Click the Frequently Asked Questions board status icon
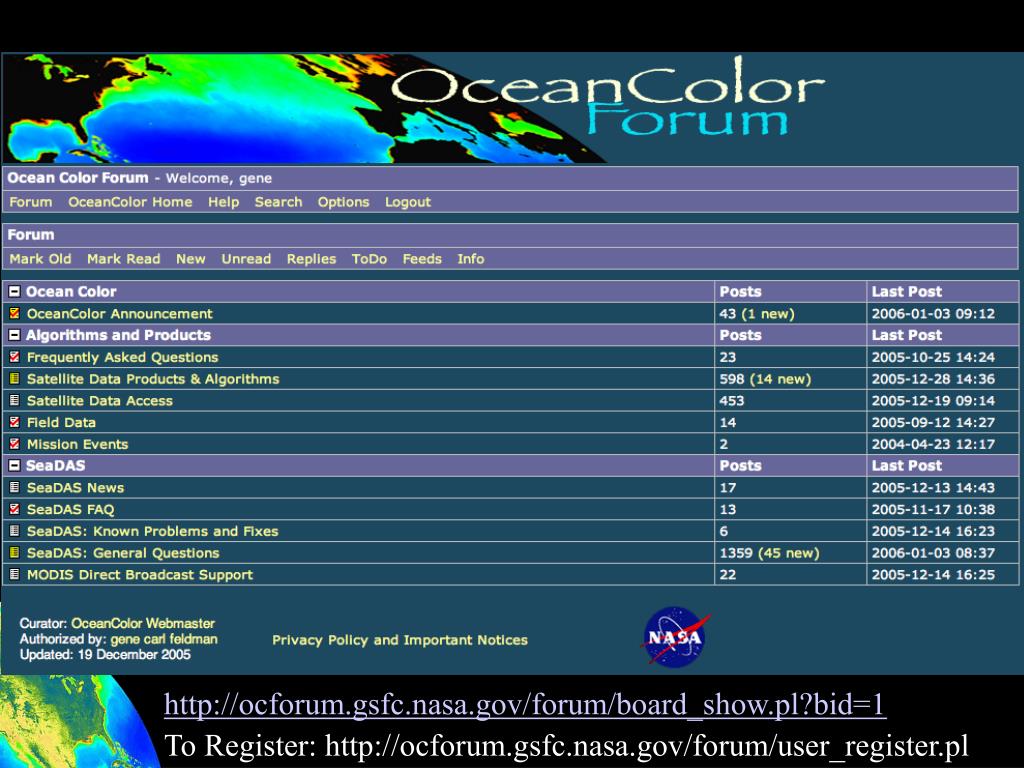The height and width of the screenshot is (768, 1024). [14, 357]
